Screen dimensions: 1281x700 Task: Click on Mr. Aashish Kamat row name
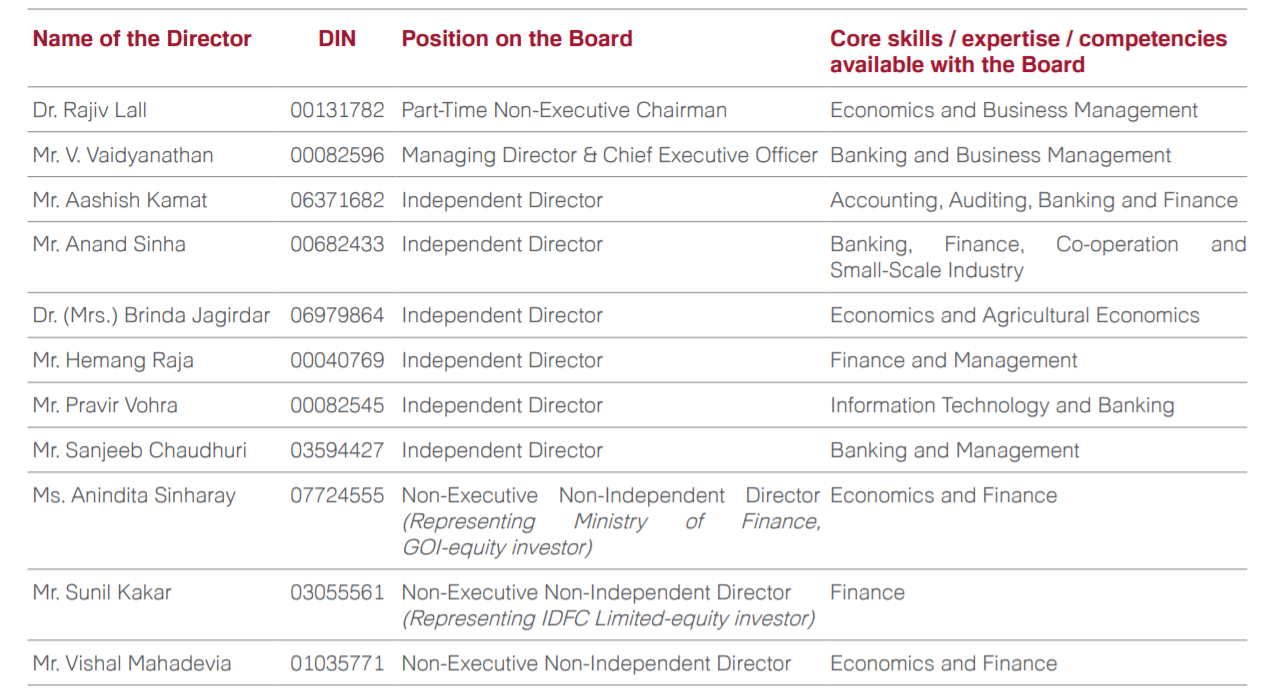point(120,200)
